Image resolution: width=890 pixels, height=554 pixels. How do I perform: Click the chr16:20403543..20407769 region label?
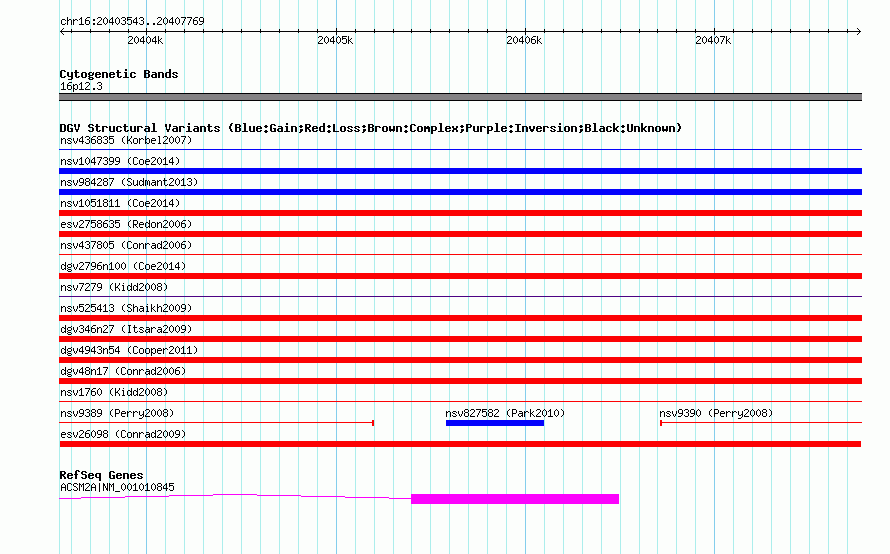132,21
